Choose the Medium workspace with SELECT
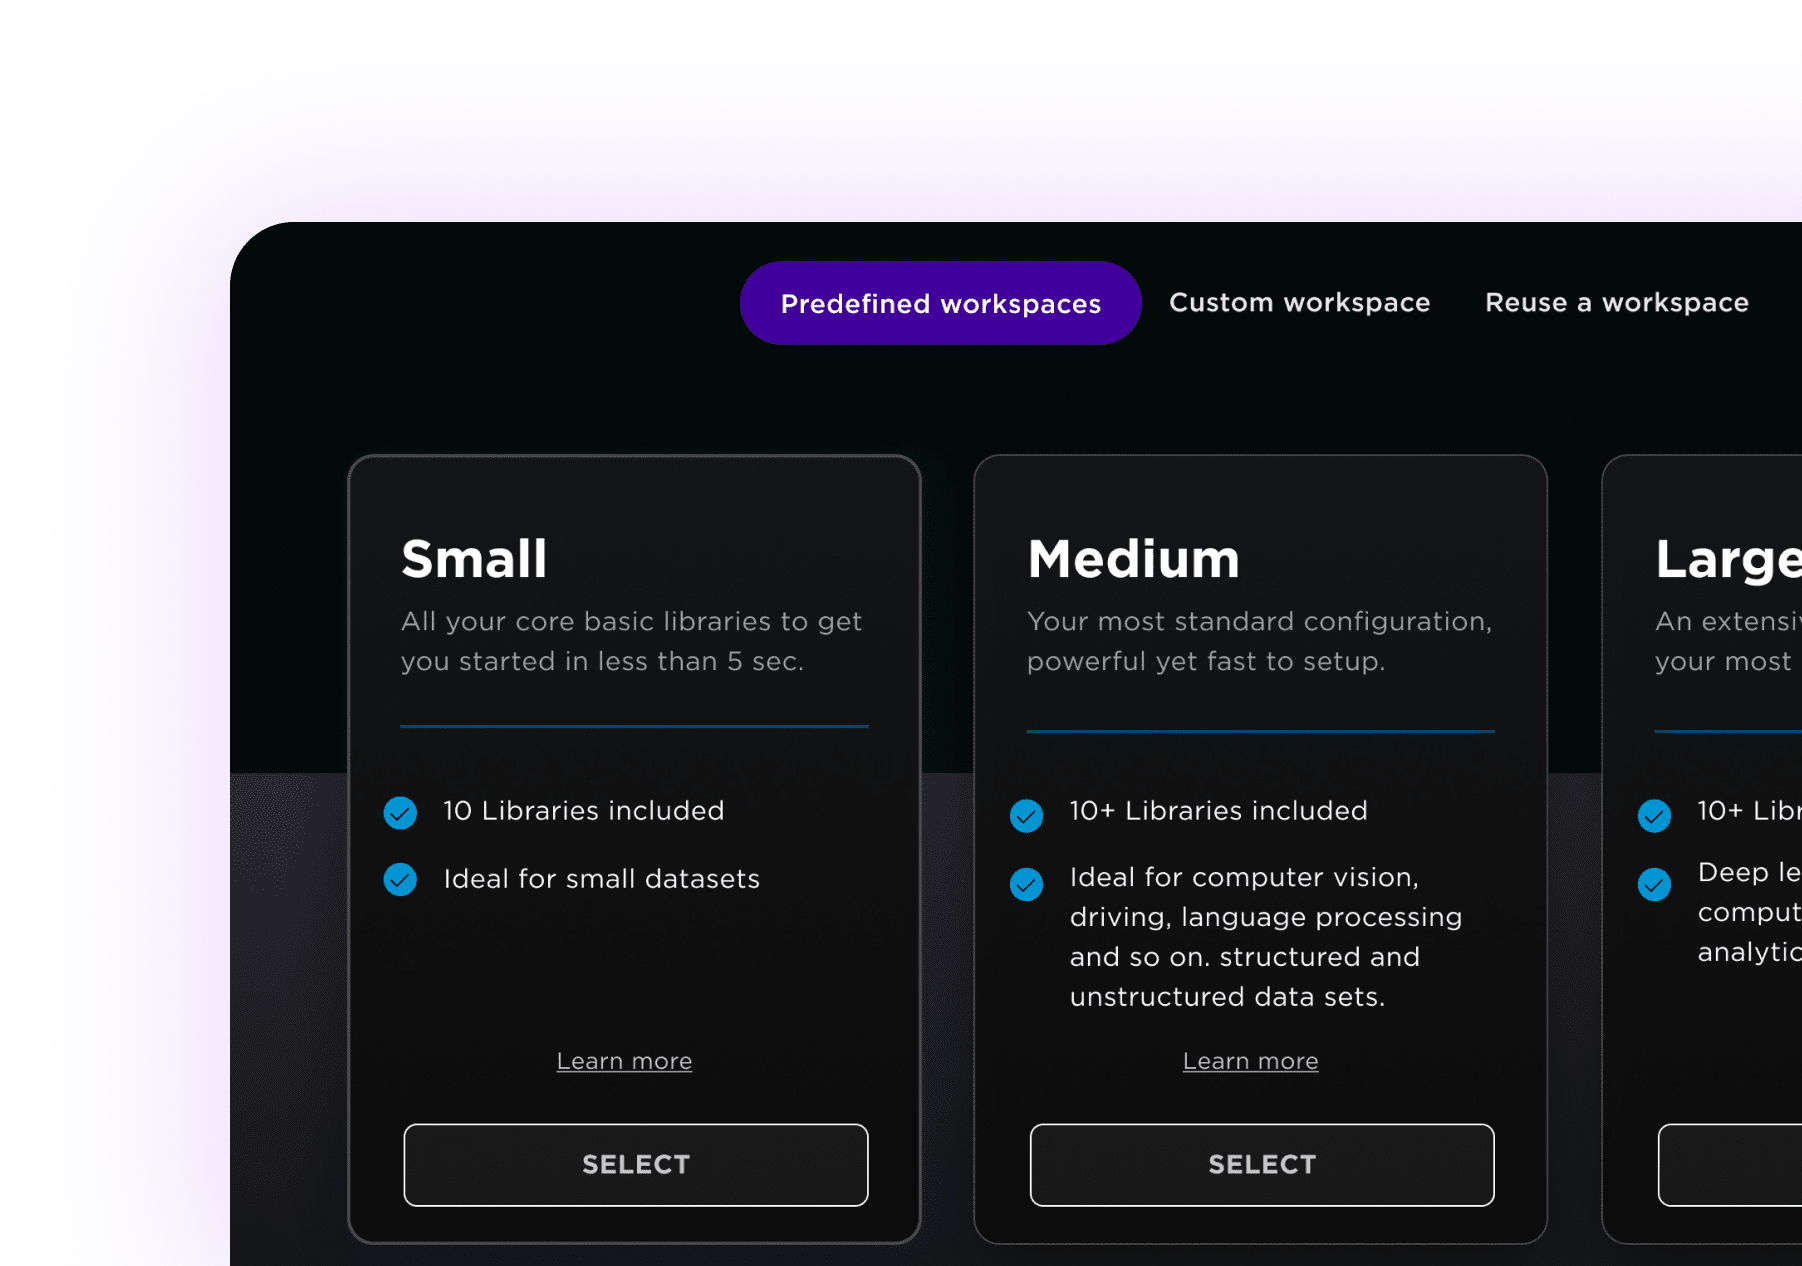Image resolution: width=1802 pixels, height=1266 pixels. 1262,1165
